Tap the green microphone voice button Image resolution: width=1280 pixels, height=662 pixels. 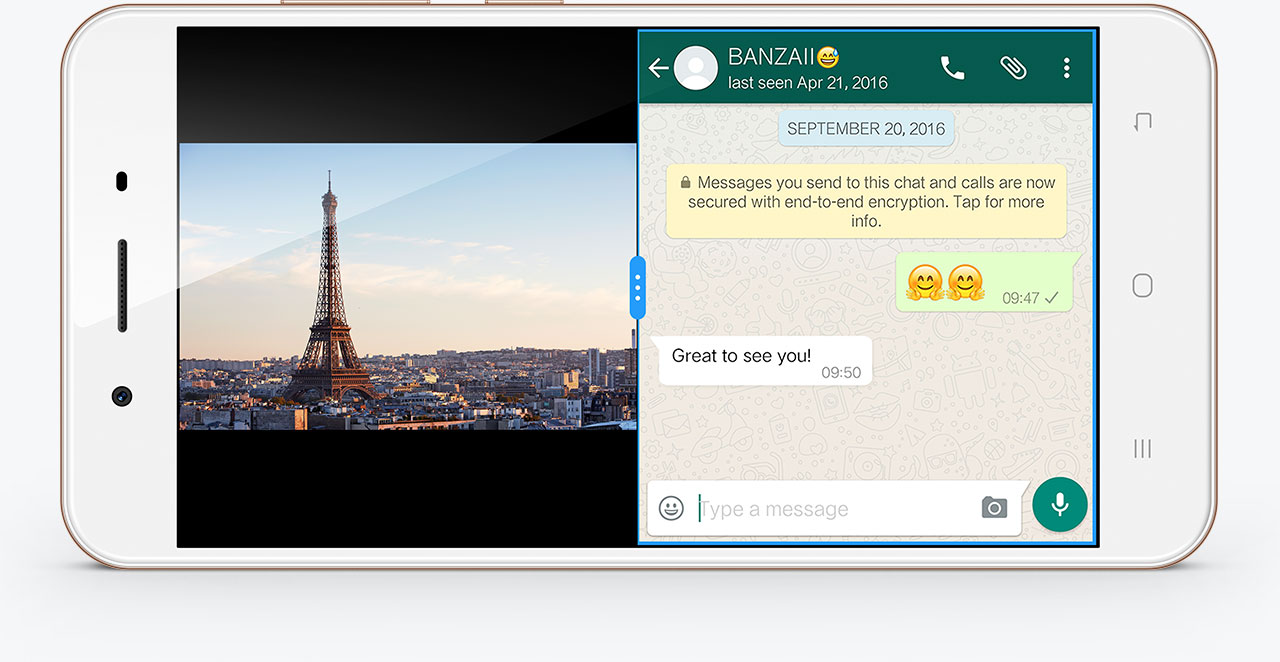1060,504
